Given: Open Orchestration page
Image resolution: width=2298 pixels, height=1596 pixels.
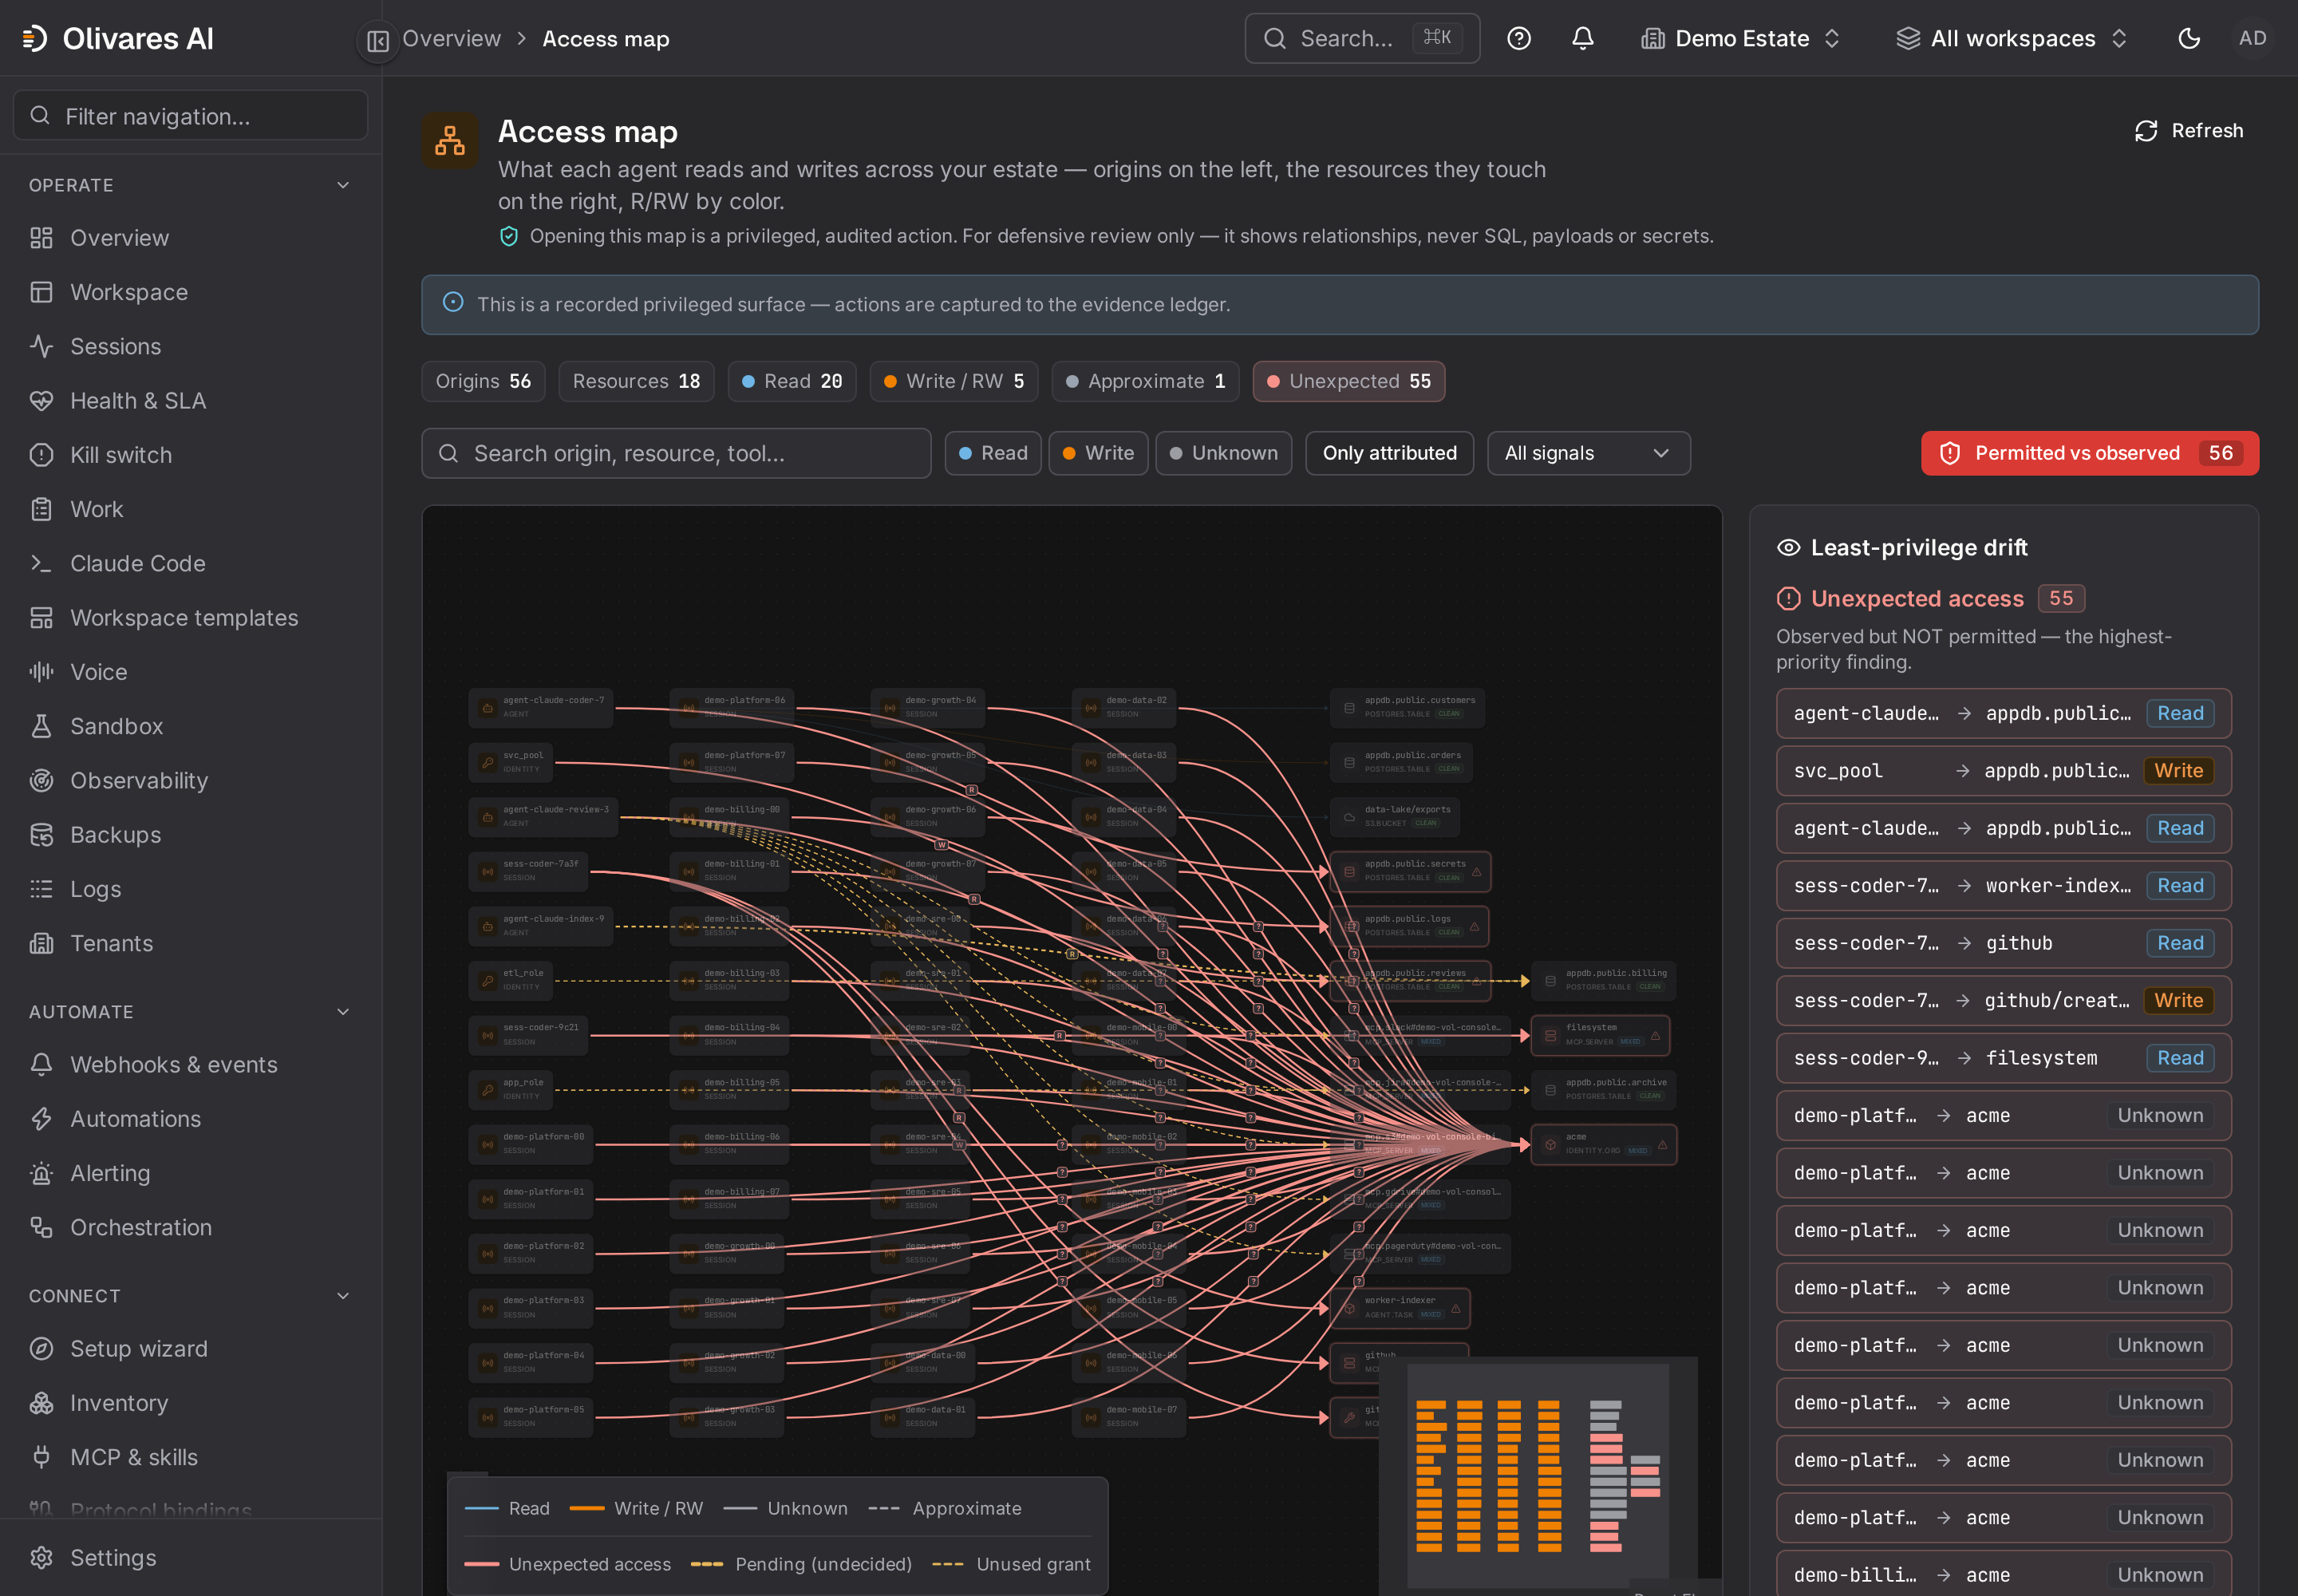Looking at the screenshot, I should click(190, 1227).
